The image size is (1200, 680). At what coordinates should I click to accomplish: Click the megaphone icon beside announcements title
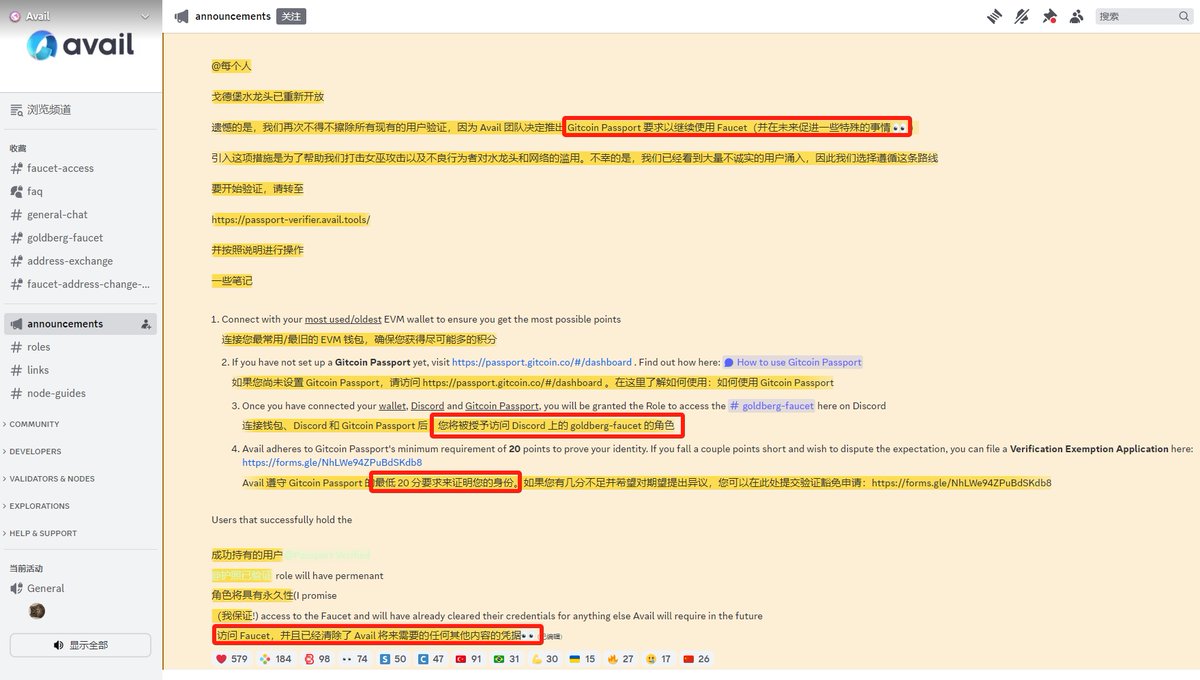(x=182, y=16)
